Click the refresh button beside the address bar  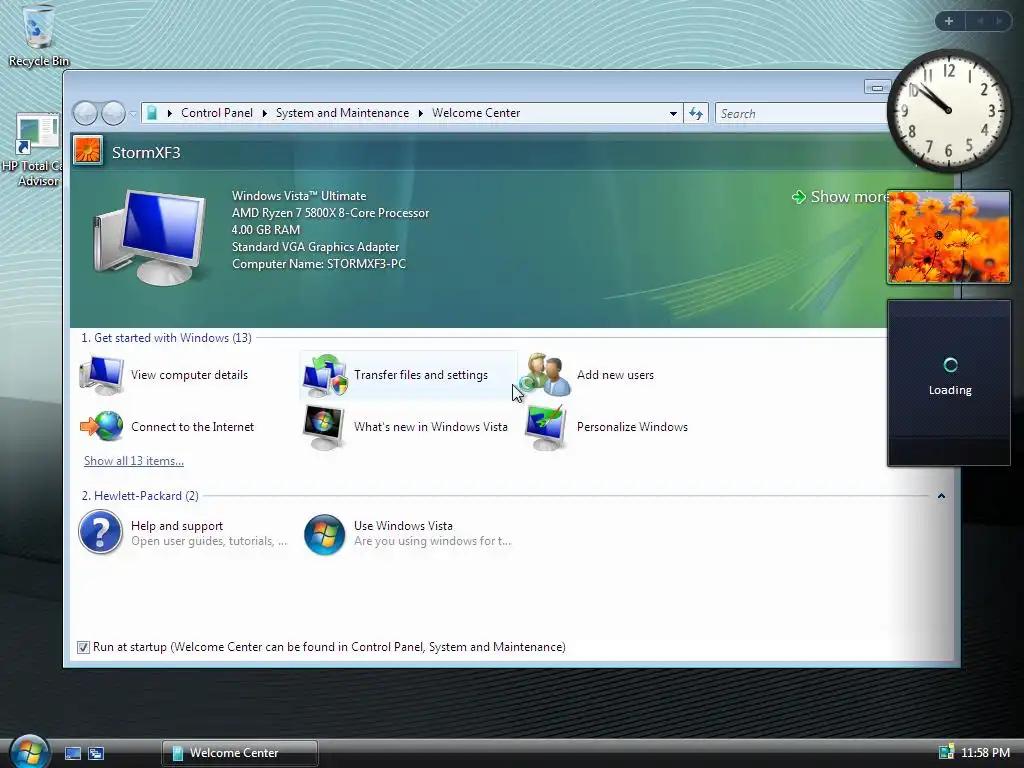[x=696, y=114]
